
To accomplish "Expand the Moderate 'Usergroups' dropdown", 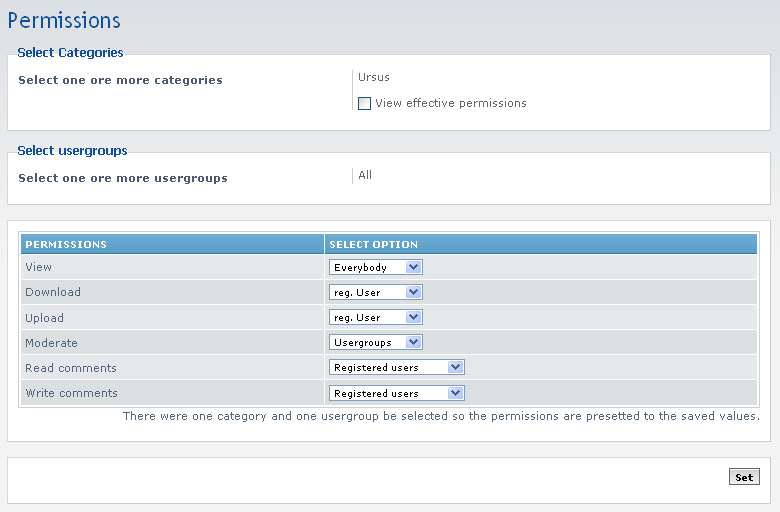I will point(376,342).
